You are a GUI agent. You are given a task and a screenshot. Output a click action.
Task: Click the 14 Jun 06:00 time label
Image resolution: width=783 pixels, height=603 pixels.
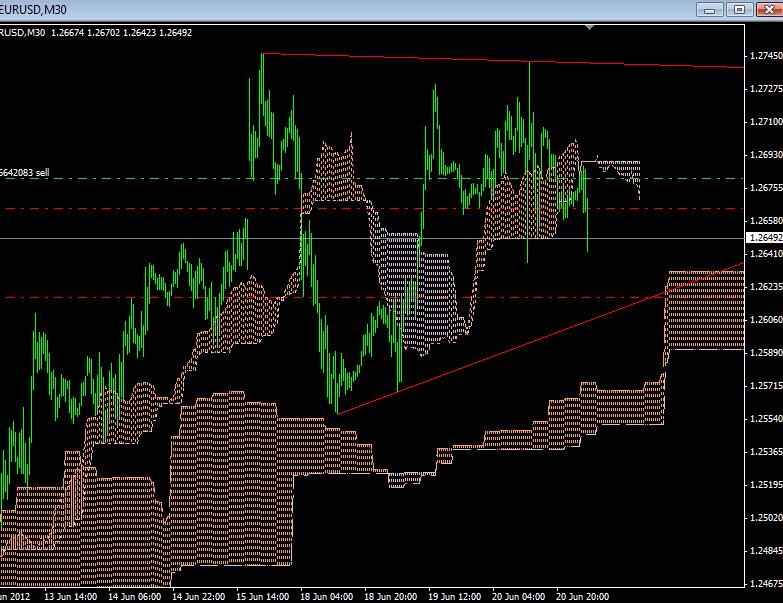coord(135,597)
